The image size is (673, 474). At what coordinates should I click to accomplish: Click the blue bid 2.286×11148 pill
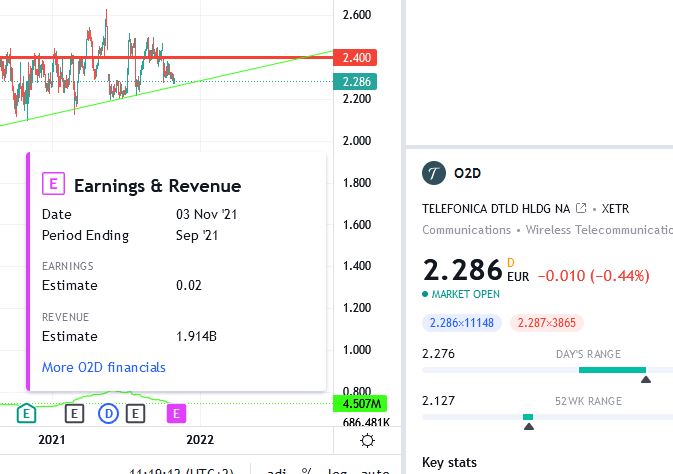coord(462,323)
